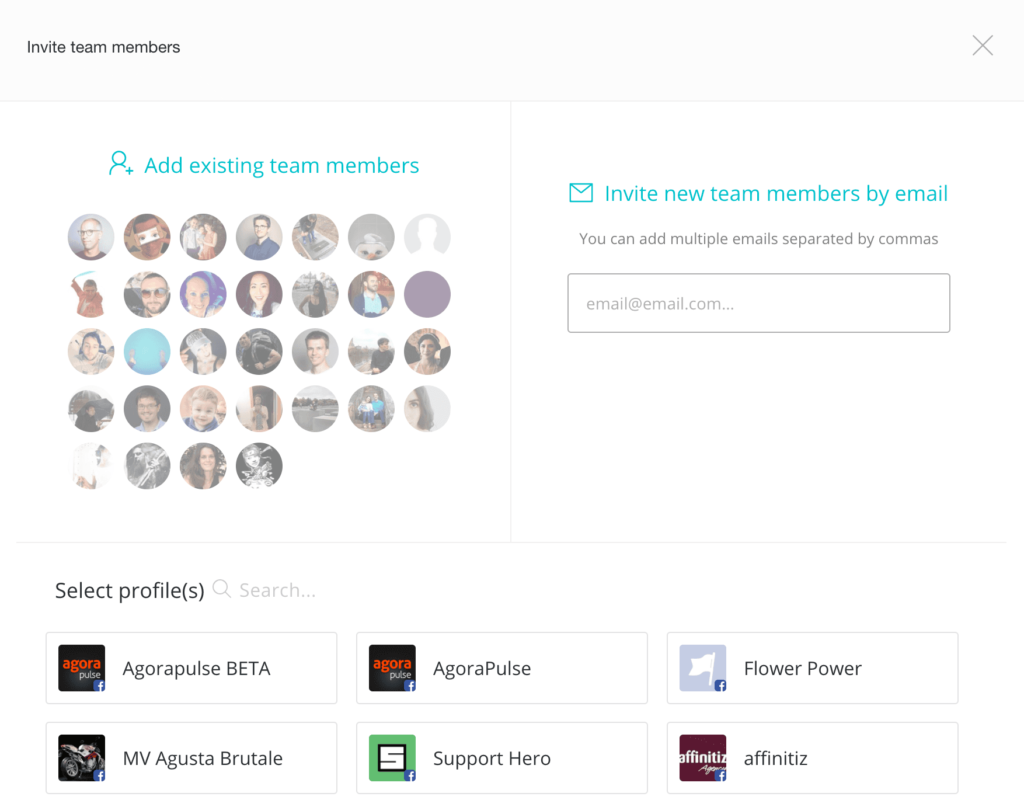Select the snowman face avatar

coord(371,237)
